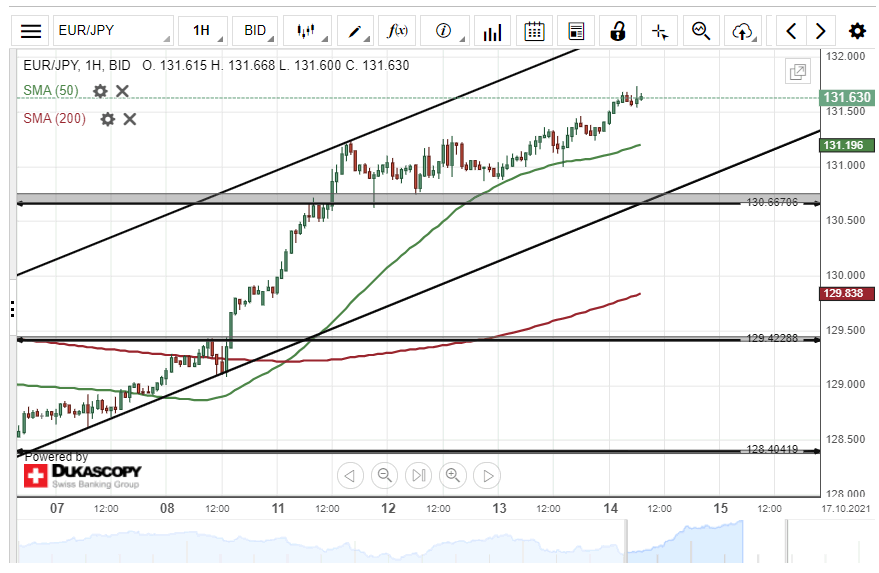Image resolution: width=879 pixels, height=573 pixels.
Task: Open the EUR/JPY instrument selector
Action: click(x=112, y=31)
